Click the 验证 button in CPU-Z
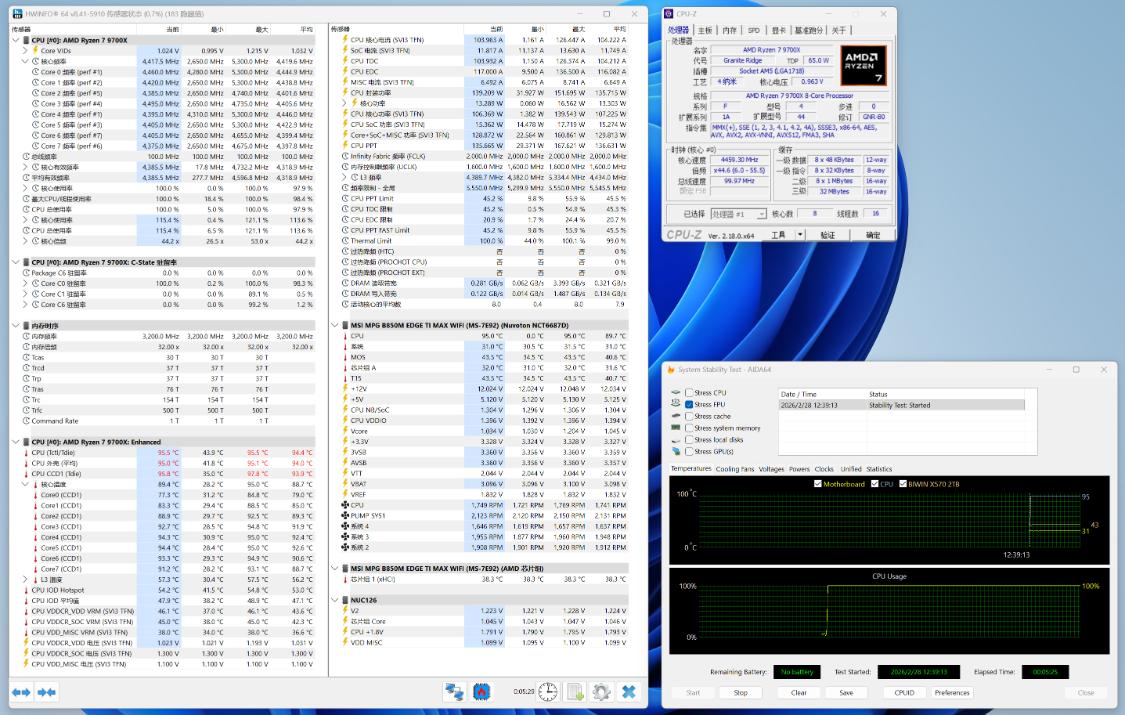Viewport: 1125px width, 715px height. pos(827,235)
